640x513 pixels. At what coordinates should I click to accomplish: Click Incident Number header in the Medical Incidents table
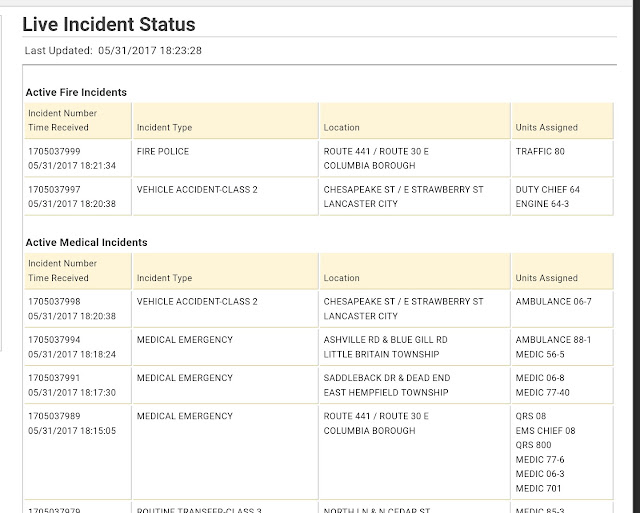point(63,264)
